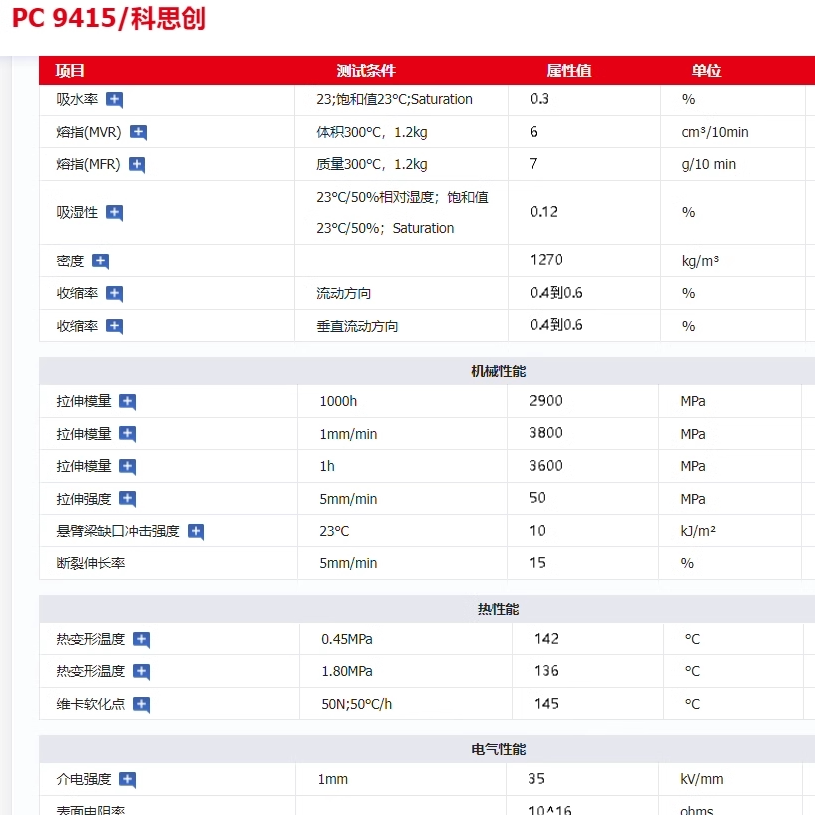The width and height of the screenshot is (815, 815).
Task: Click the unit kJ/m²
Action: tap(698, 531)
